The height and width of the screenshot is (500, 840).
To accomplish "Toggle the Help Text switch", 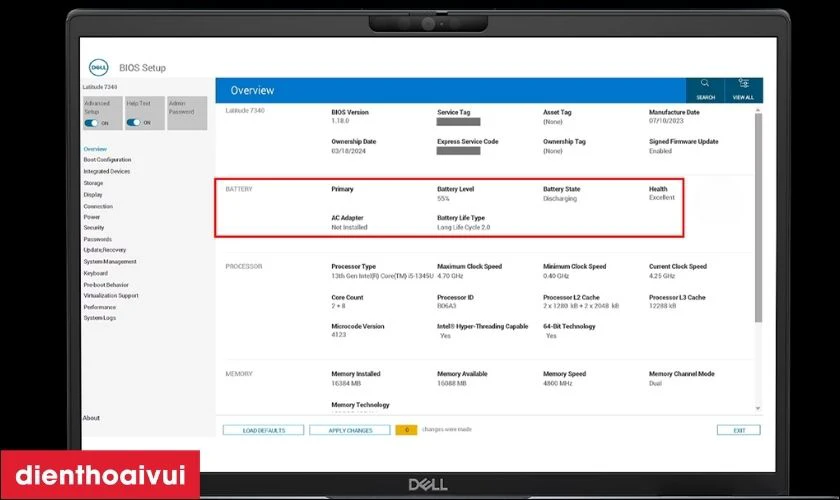I will [x=133, y=123].
